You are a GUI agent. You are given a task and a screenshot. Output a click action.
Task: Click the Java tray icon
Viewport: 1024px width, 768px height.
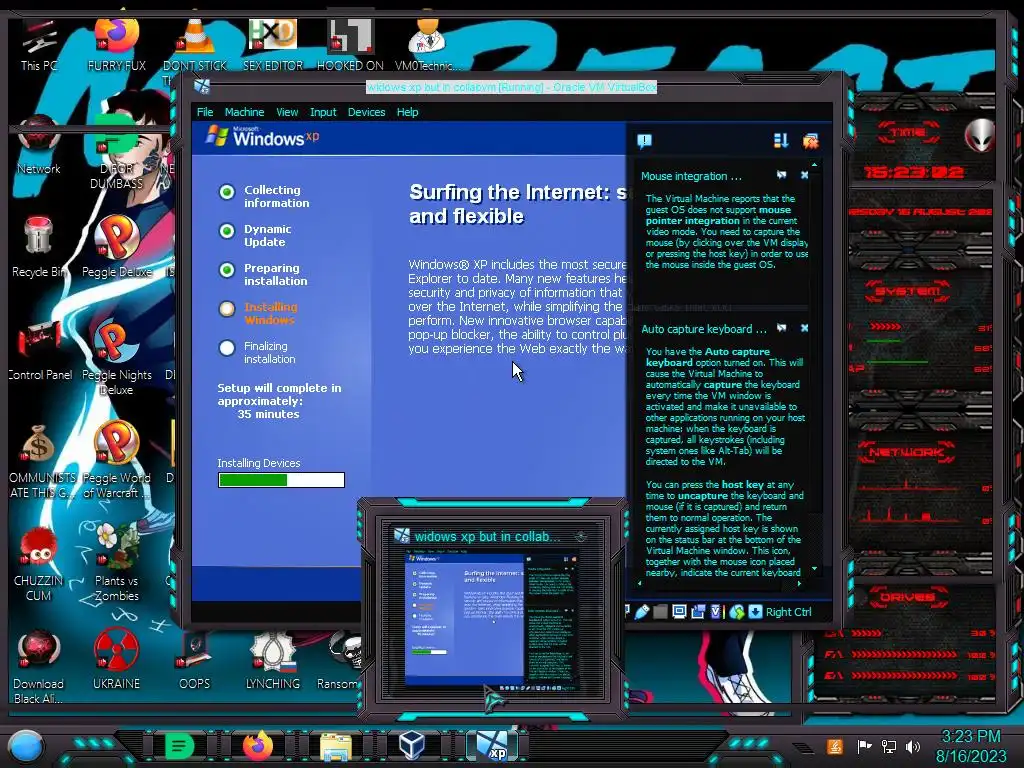[x=835, y=746]
